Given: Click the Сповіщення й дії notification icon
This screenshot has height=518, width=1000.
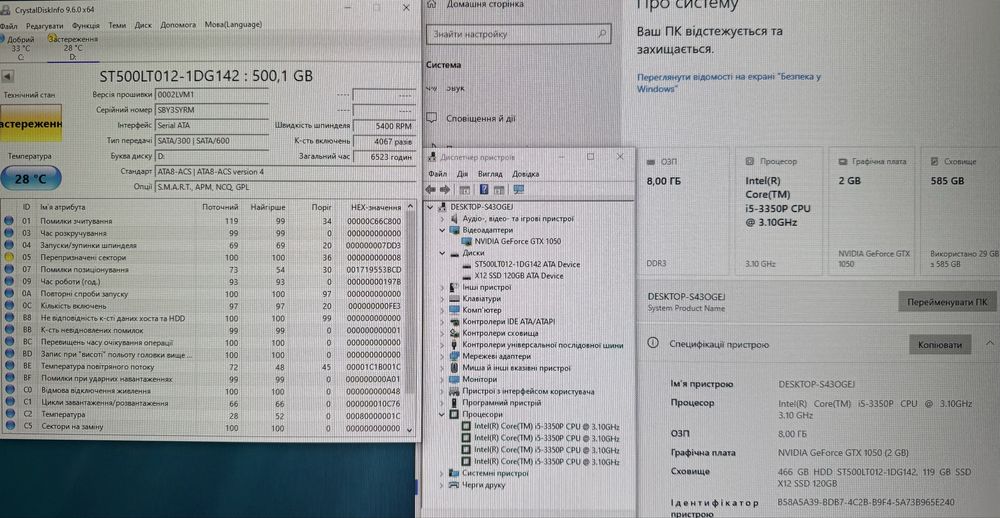Looking at the screenshot, I should tap(432, 118).
